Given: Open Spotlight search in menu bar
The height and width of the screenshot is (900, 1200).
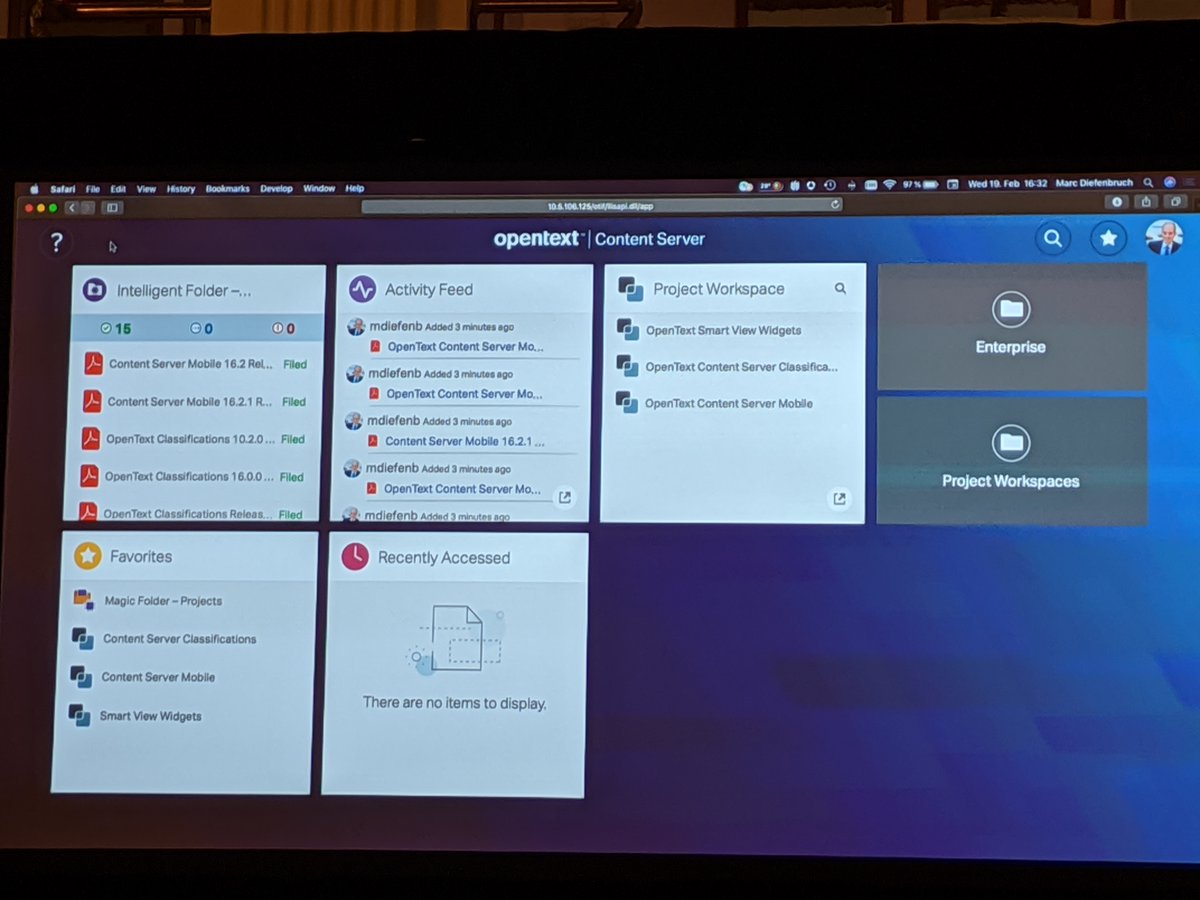Looking at the screenshot, I should (x=1148, y=183).
